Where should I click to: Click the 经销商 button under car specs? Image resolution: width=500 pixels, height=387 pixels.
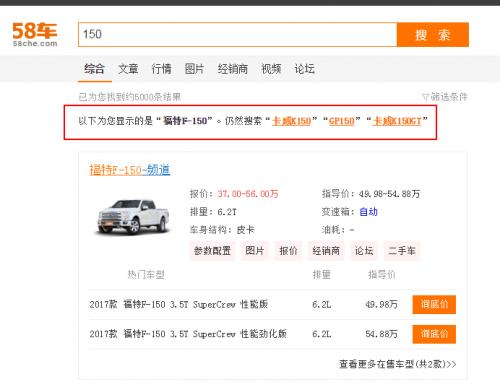point(326,251)
